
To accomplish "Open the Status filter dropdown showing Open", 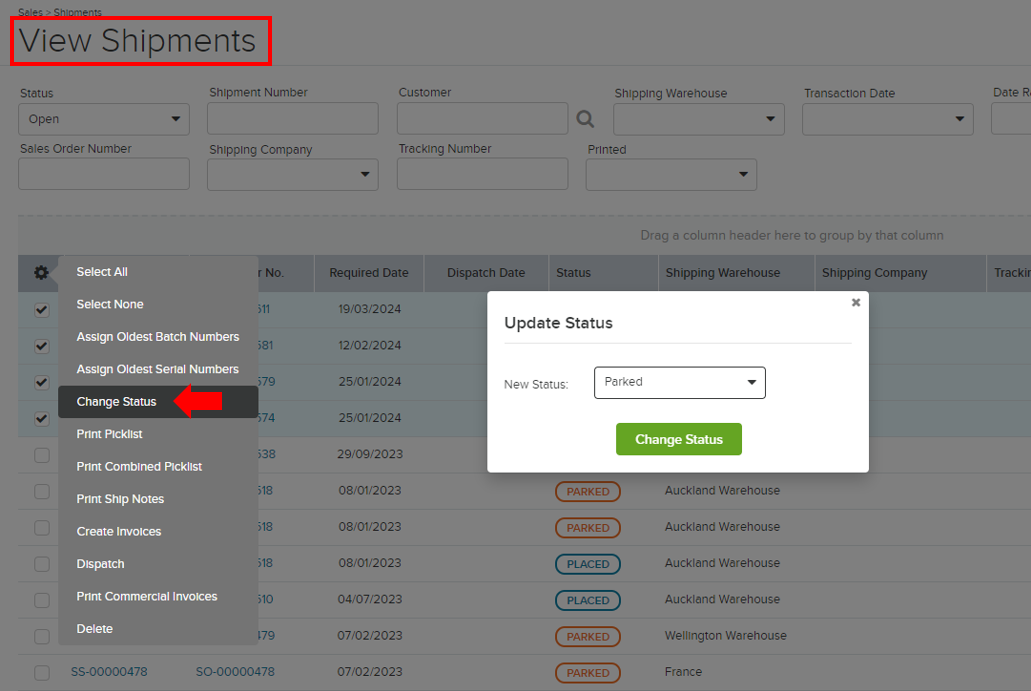I will (x=103, y=118).
